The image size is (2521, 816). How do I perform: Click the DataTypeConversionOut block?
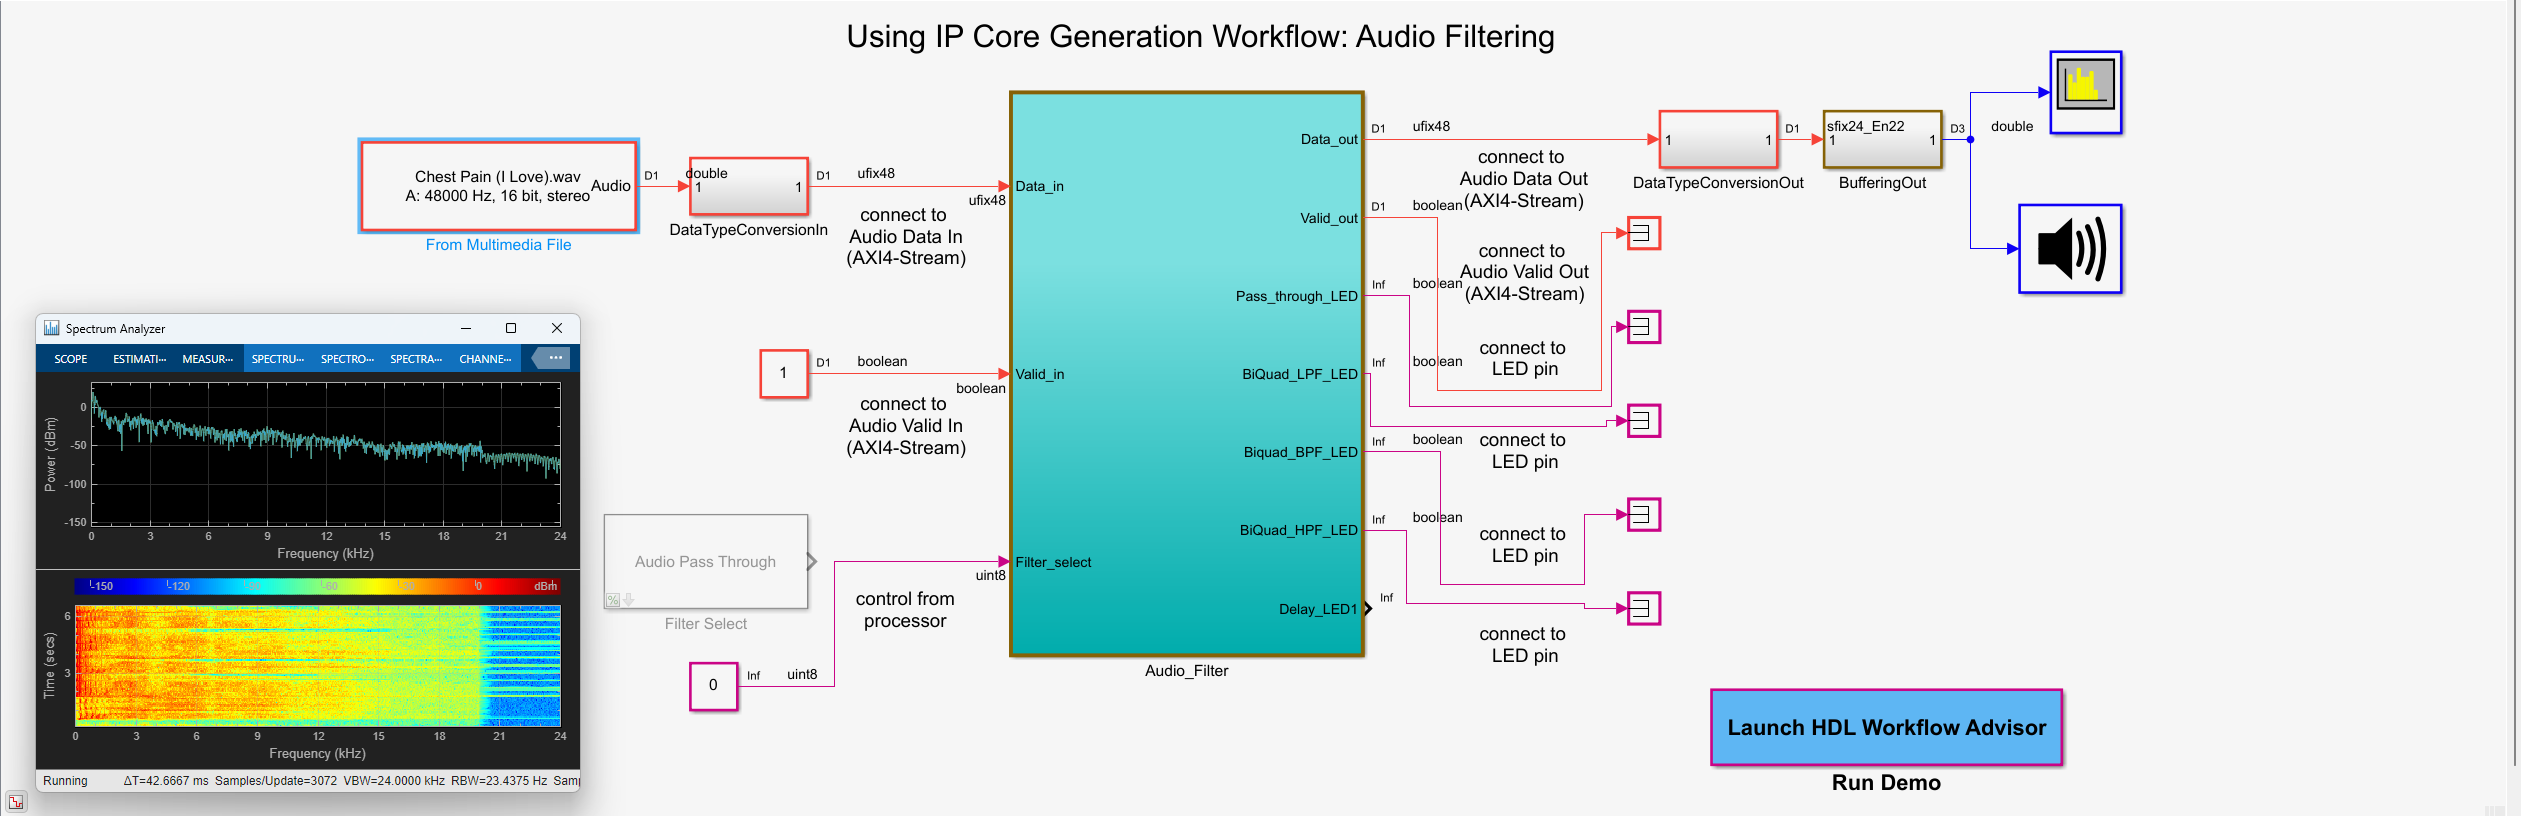coord(1717,140)
